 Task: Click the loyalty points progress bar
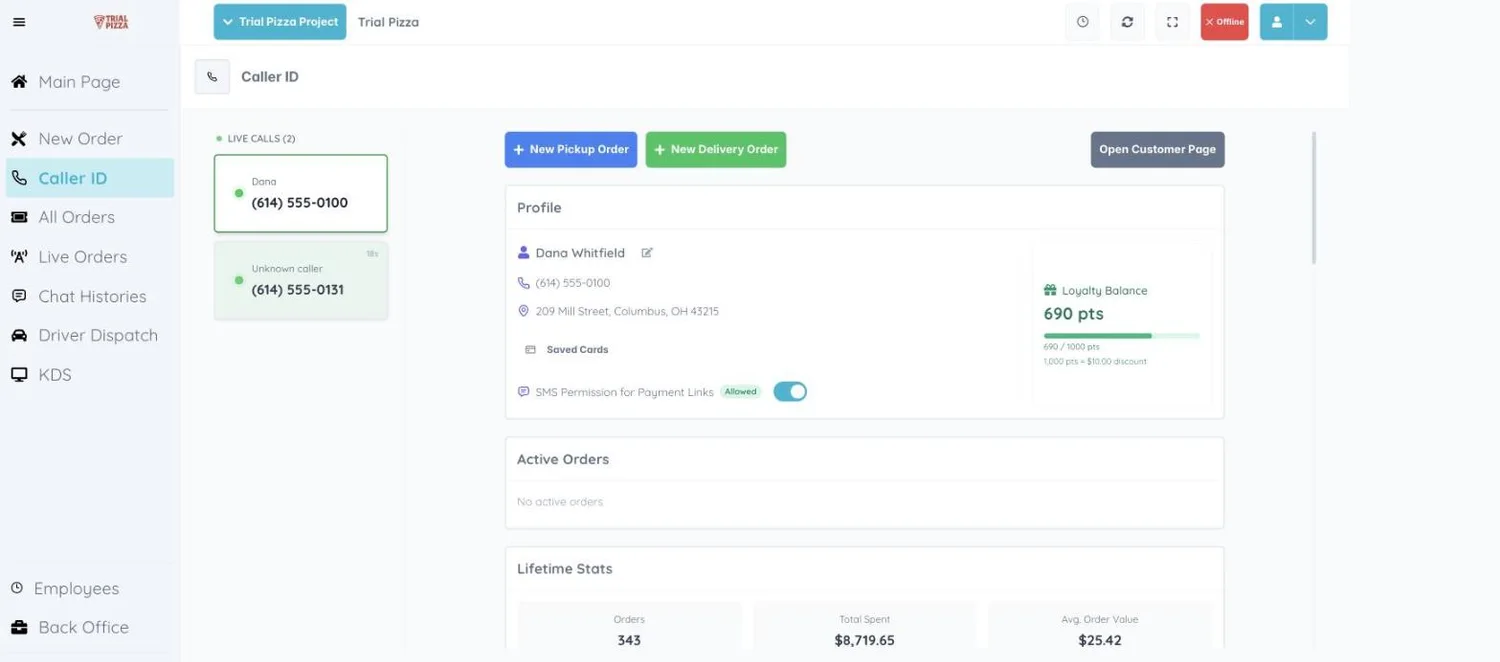click(x=1121, y=336)
